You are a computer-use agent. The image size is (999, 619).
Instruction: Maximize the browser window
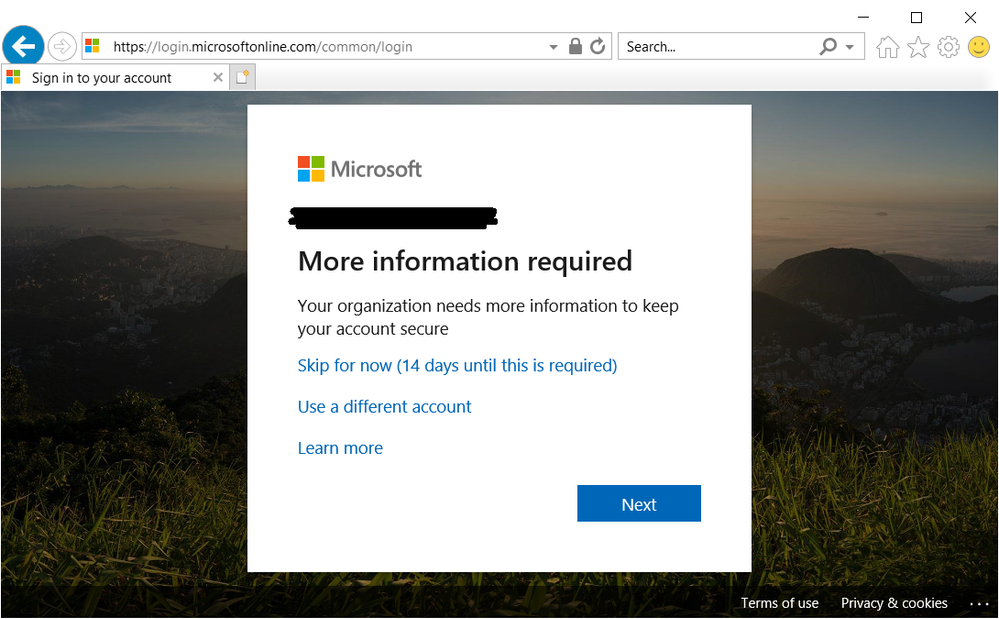pyautogui.click(x=916, y=17)
